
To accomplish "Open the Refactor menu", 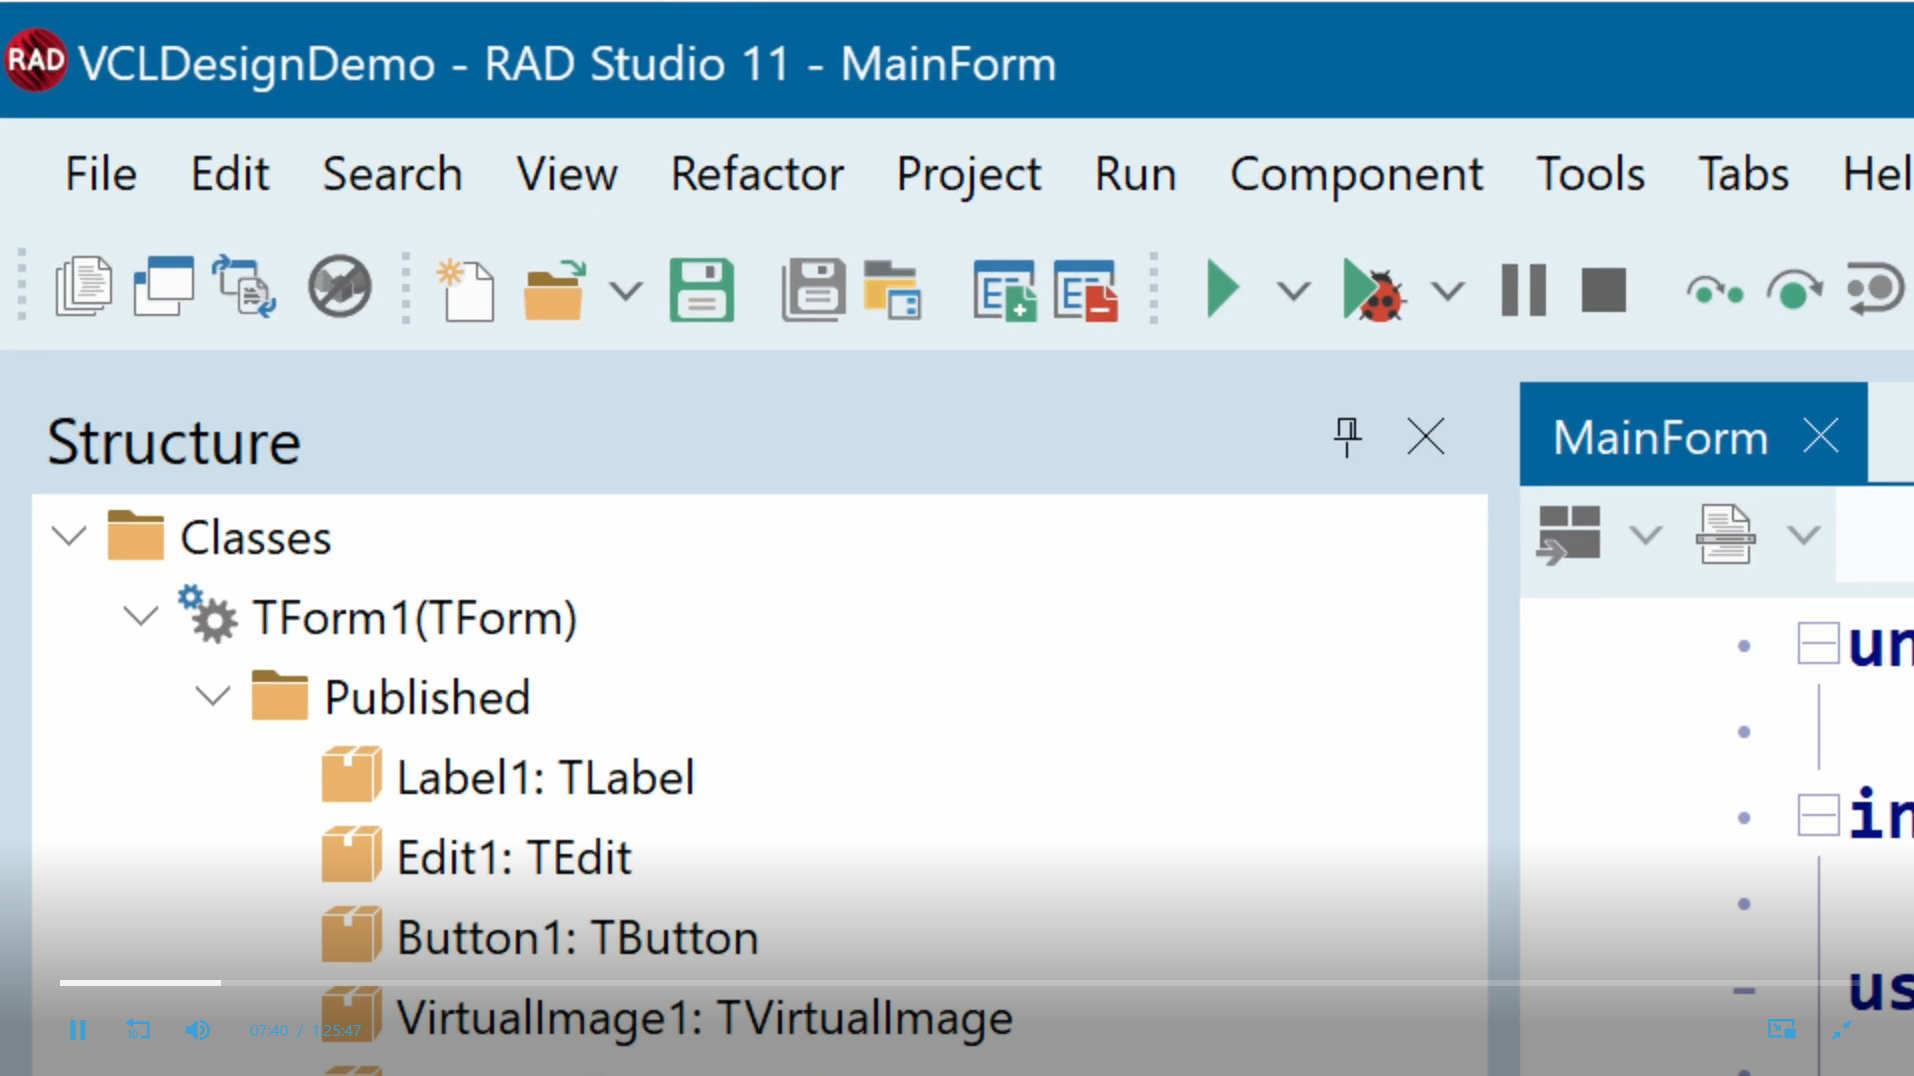I will (x=757, y=175).
